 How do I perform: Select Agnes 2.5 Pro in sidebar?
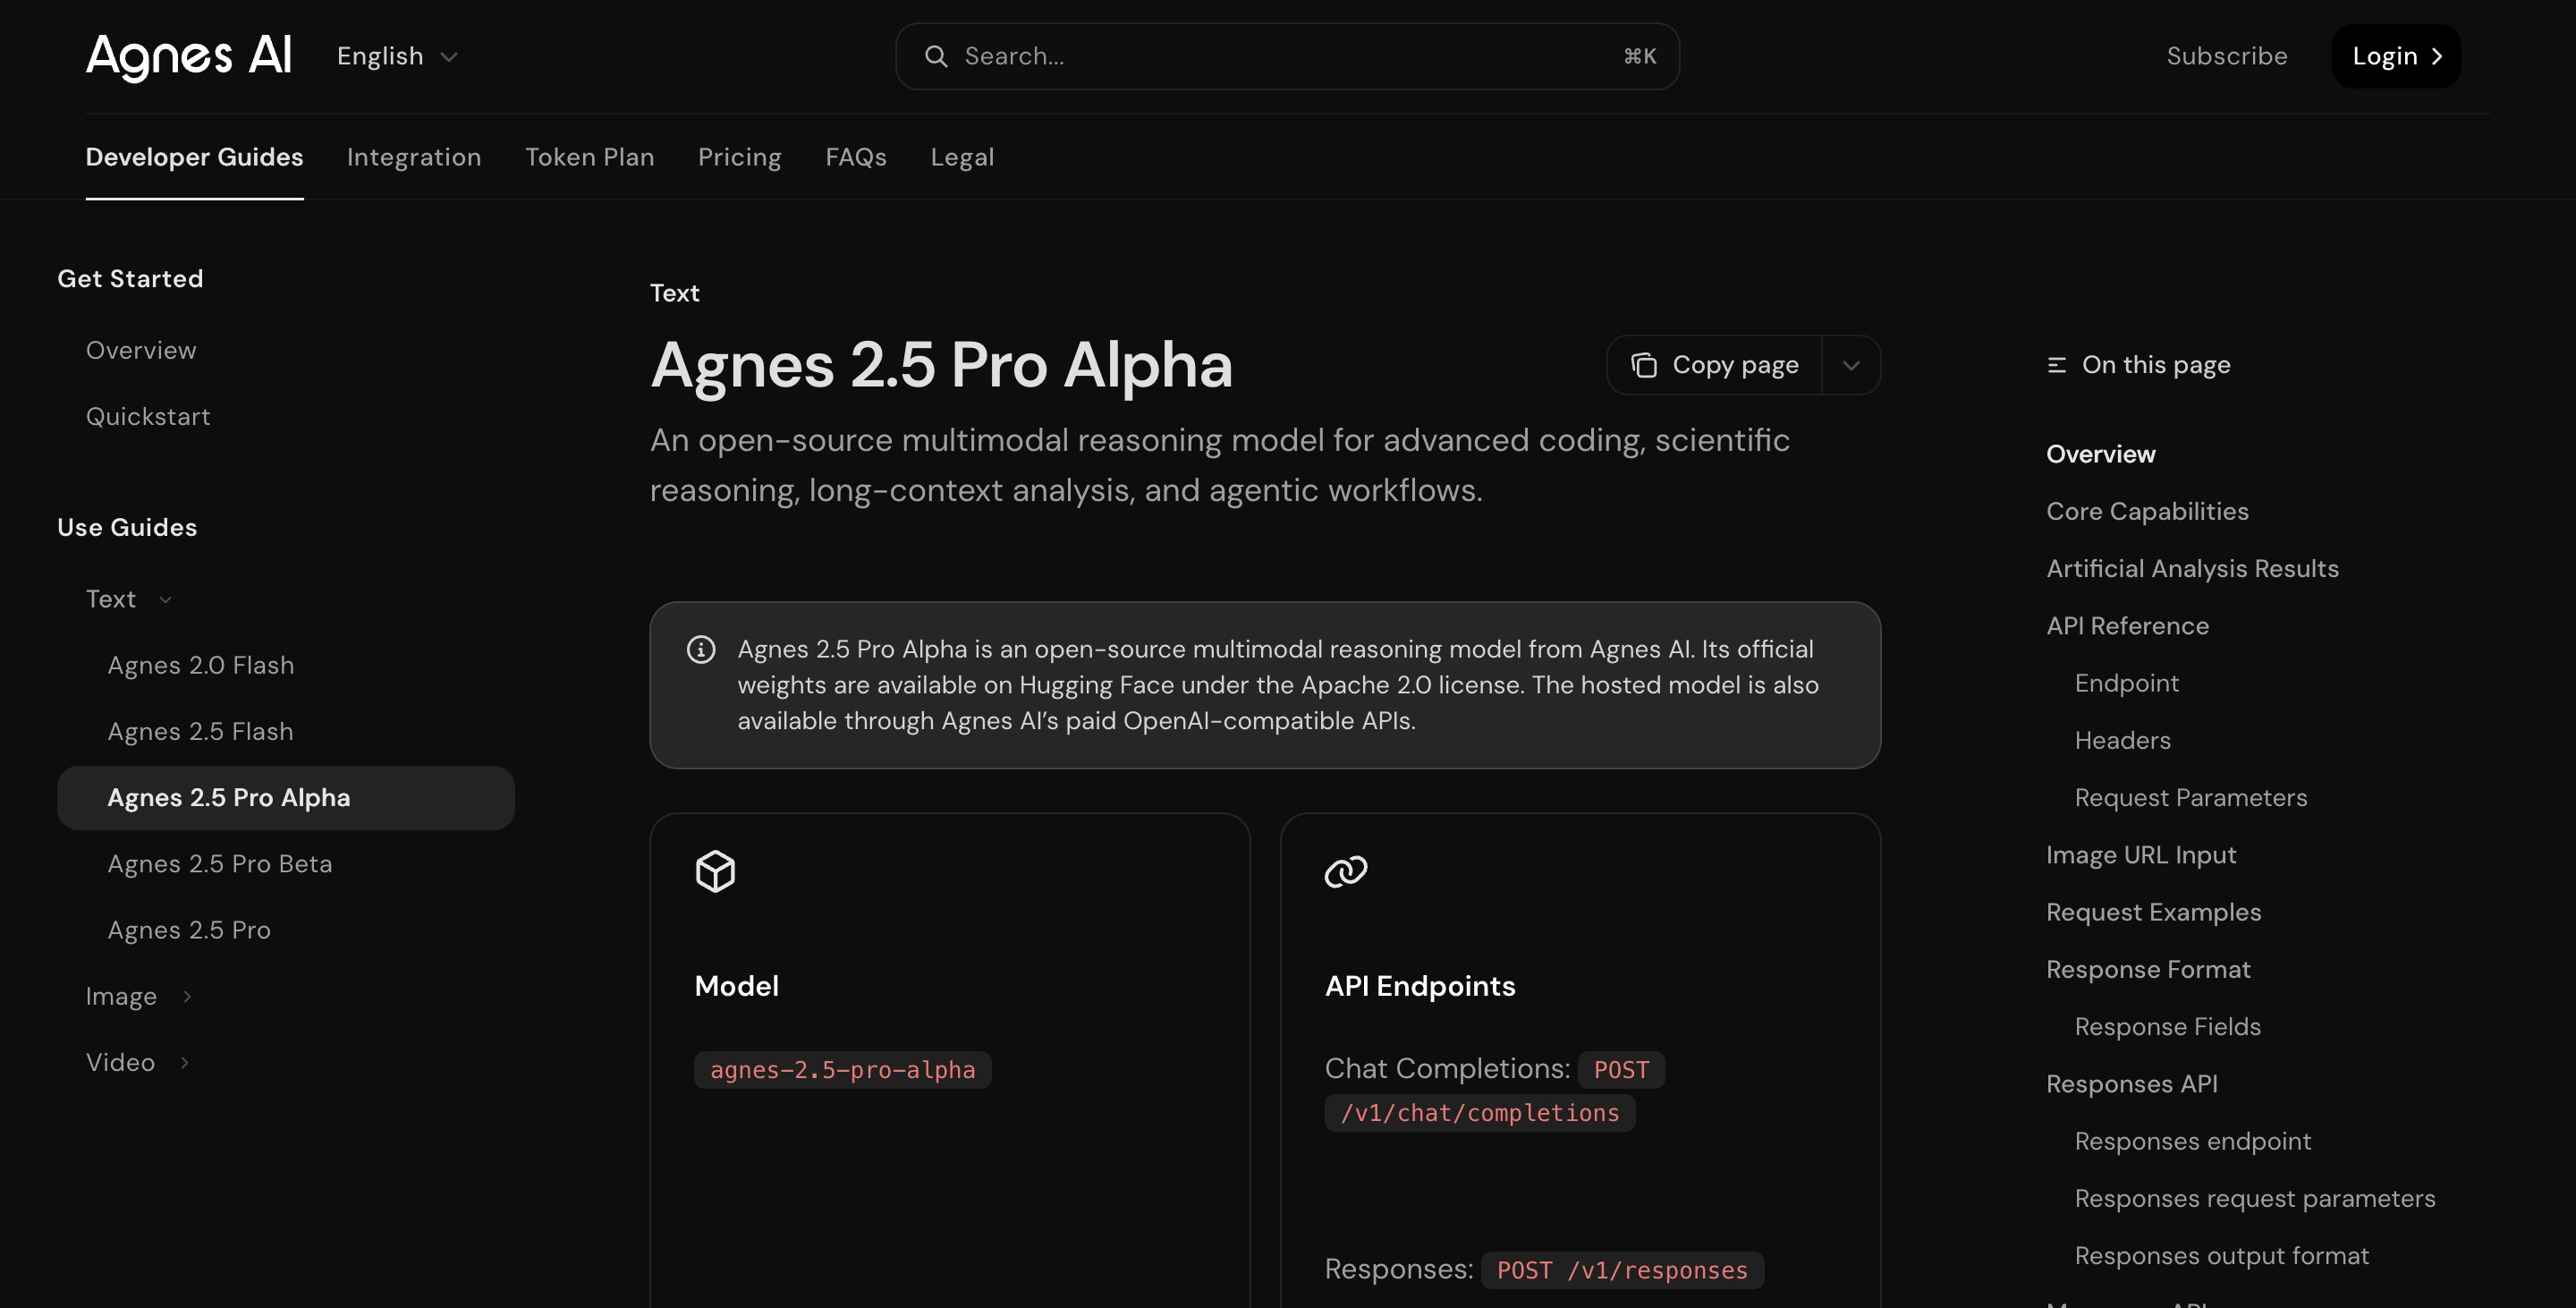(x=189, y=930)
